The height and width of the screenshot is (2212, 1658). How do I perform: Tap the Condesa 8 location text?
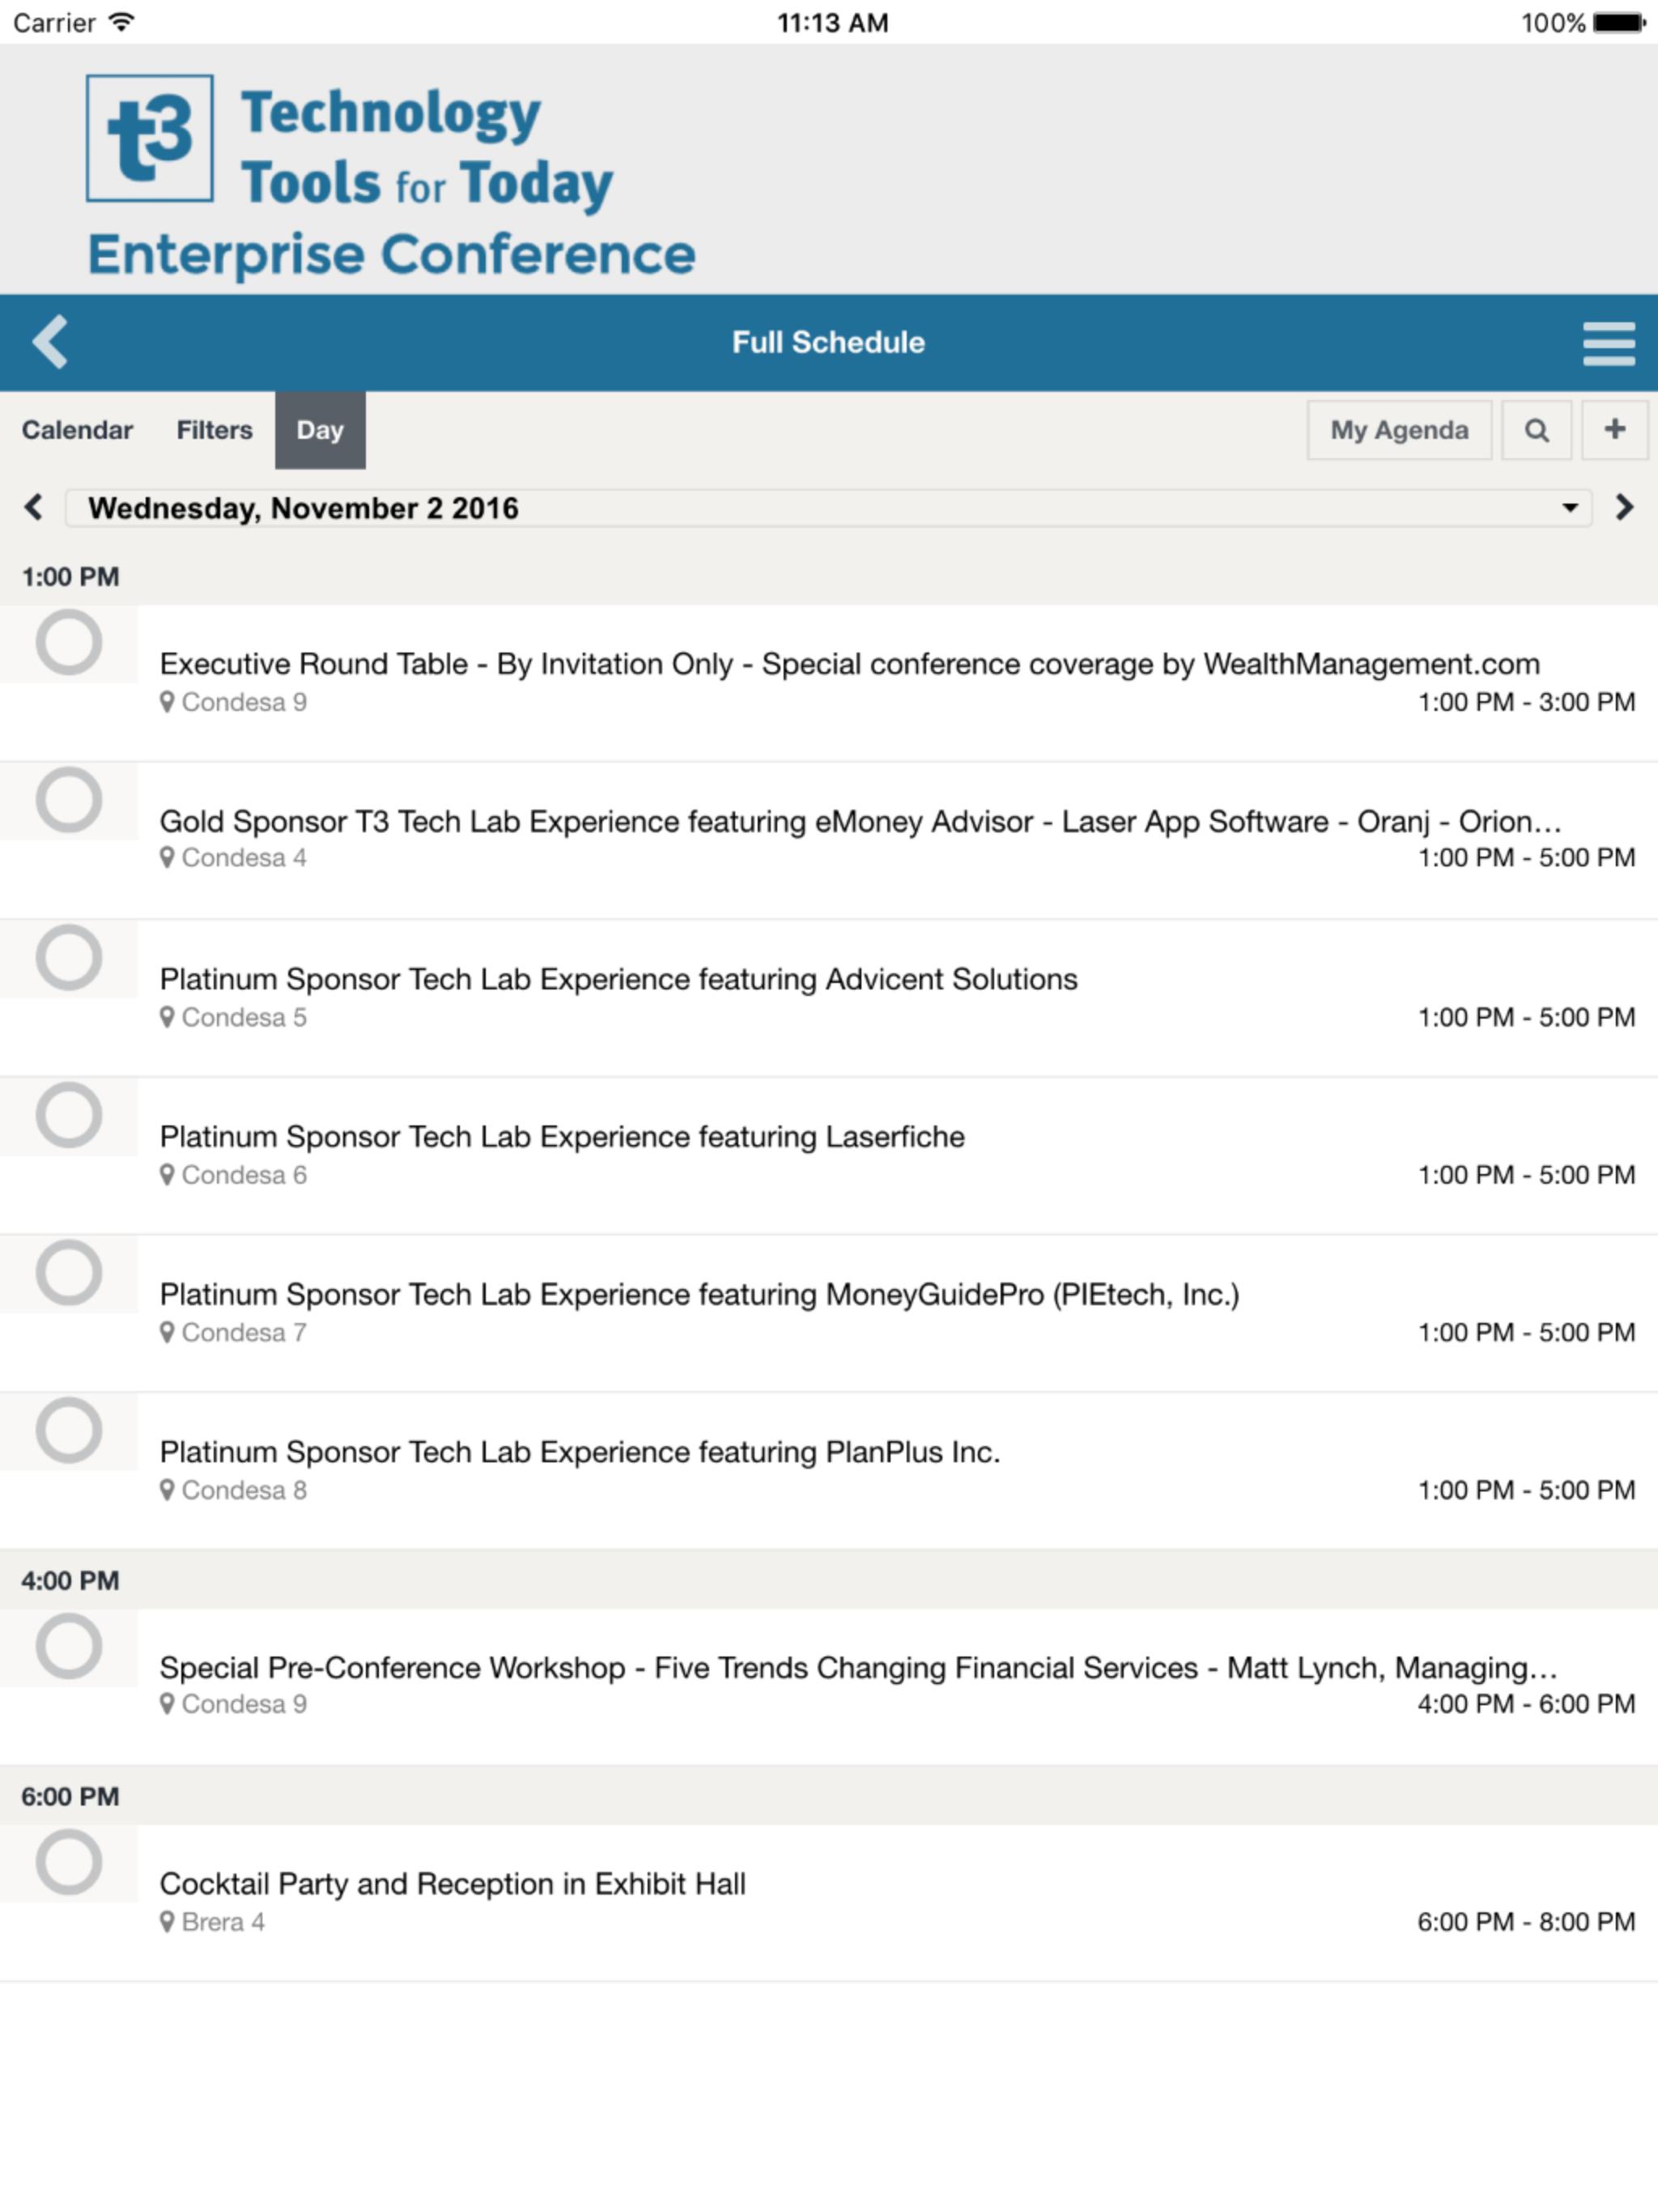[x=243, y=1490]
